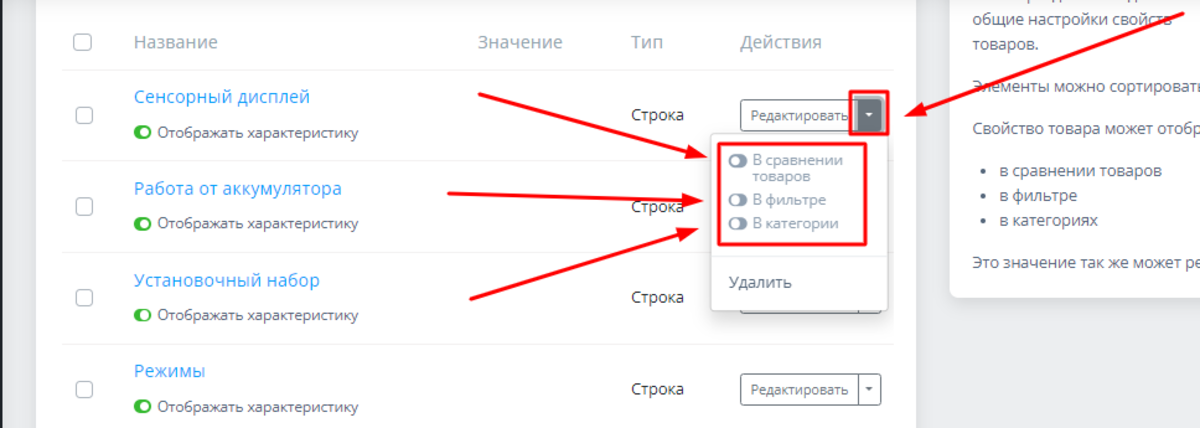Expand dropdown arrow in the Режимы row
This screenshot has width=1200, height=428.
[870, 389]
